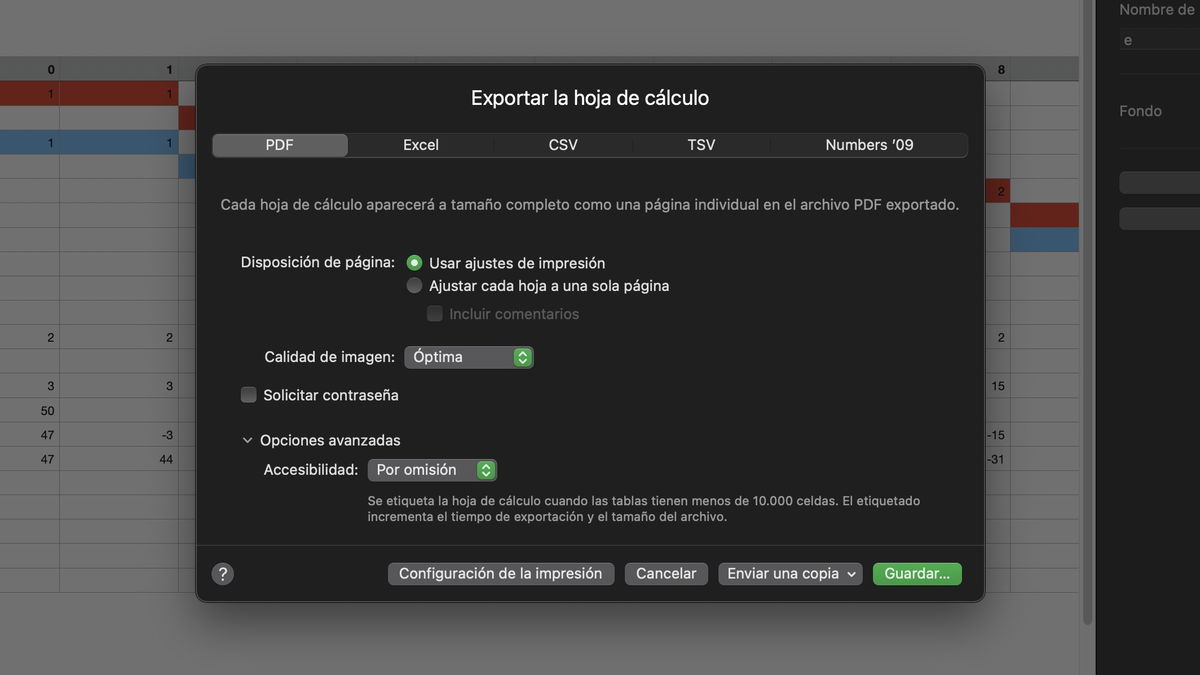Choose the Numbers '09 format
This screenshot has width=1200, height=675.
[x=868, y=144]
